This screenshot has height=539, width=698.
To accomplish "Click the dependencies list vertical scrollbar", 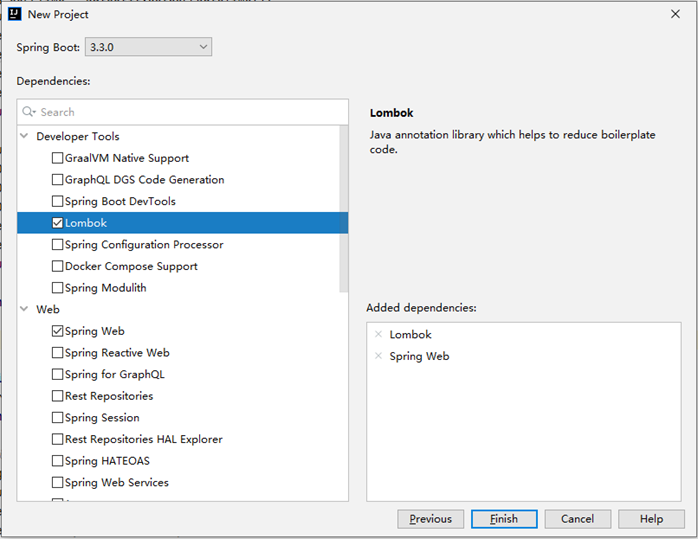I will tap(343, 209).
